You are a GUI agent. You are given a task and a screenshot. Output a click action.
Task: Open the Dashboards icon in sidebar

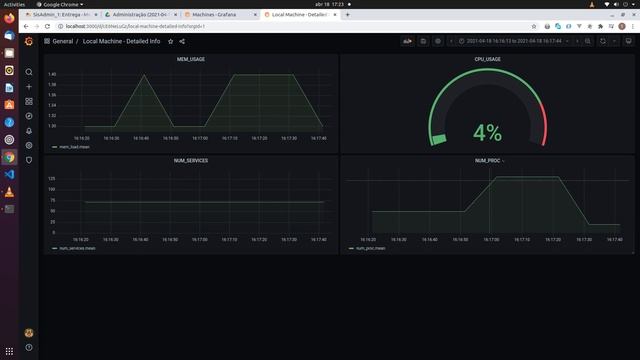pos(29,102)
